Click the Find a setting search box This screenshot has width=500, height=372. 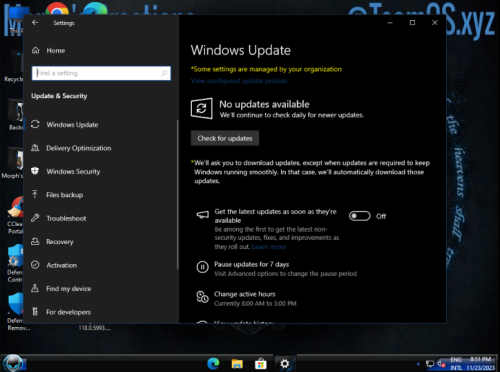(x=101, y=73)
